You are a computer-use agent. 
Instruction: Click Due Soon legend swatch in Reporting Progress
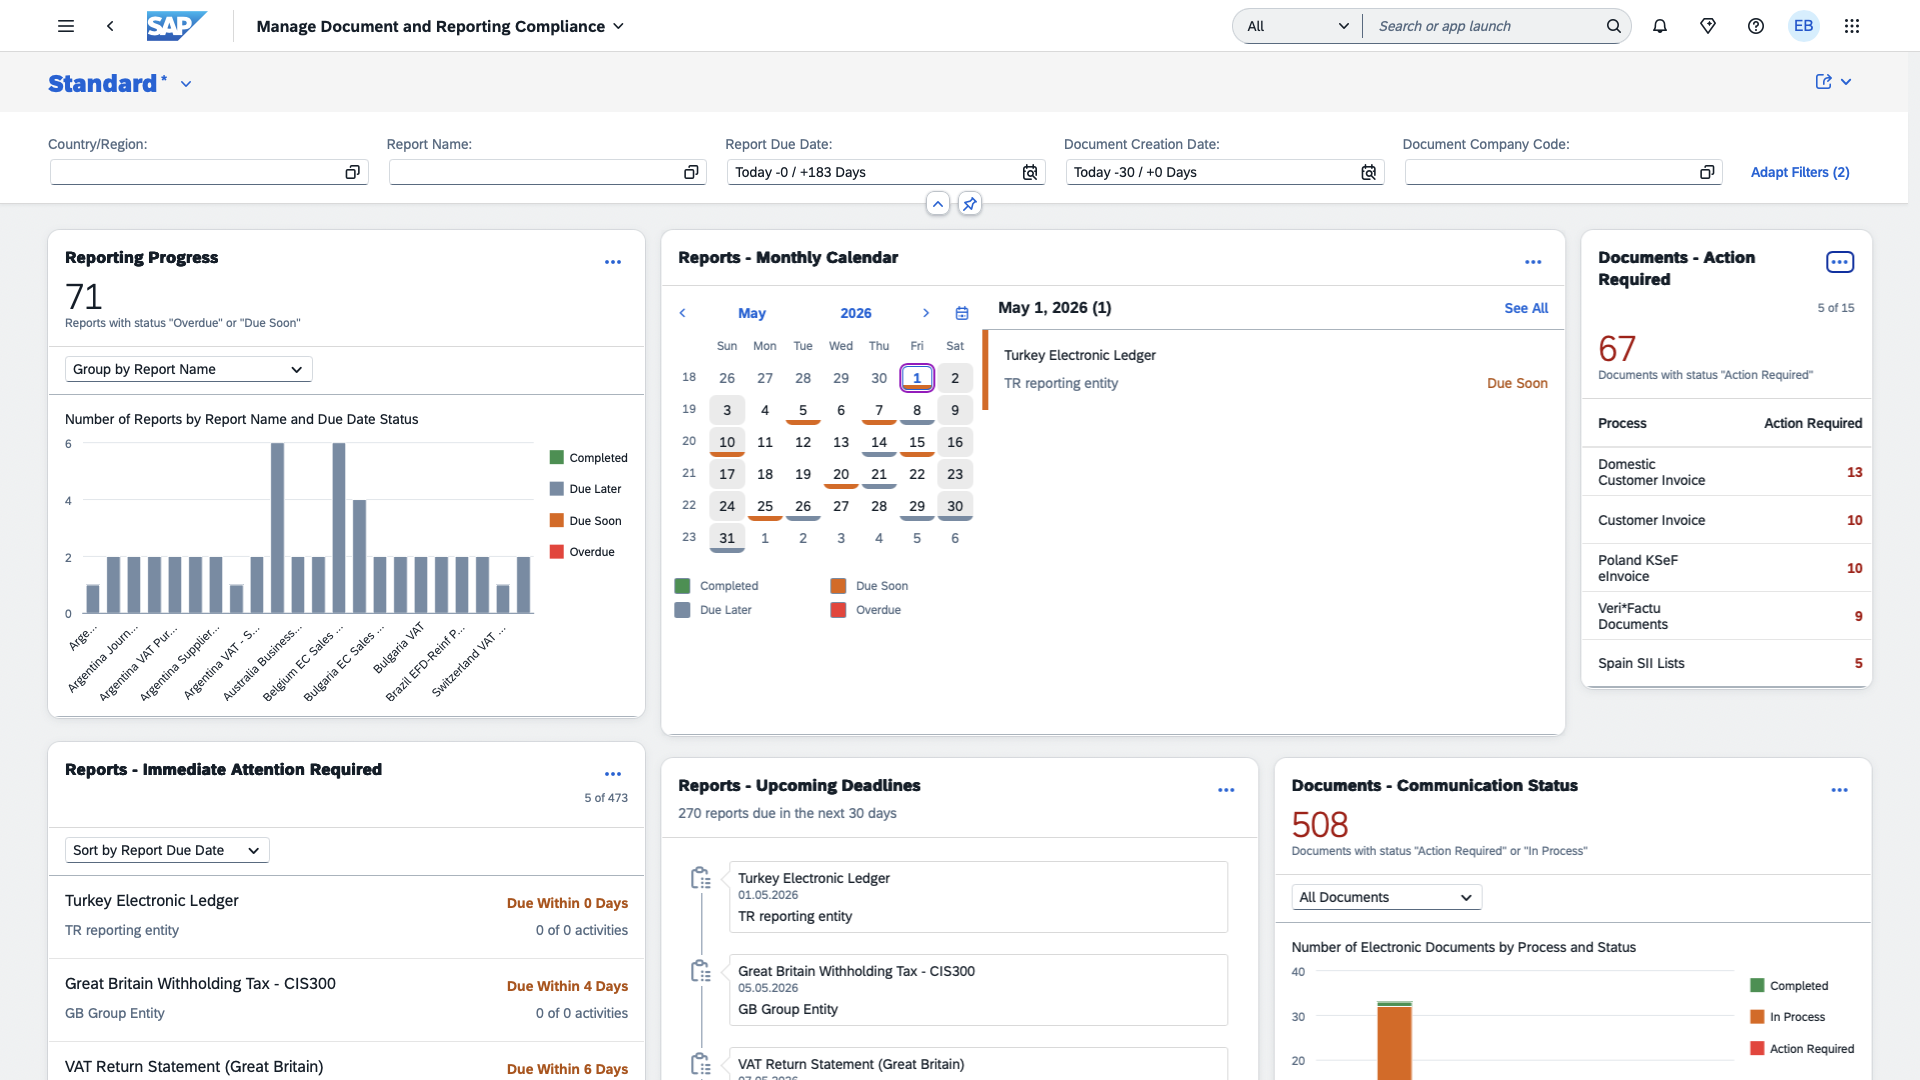pyautogui.click(x=557, y=520)
